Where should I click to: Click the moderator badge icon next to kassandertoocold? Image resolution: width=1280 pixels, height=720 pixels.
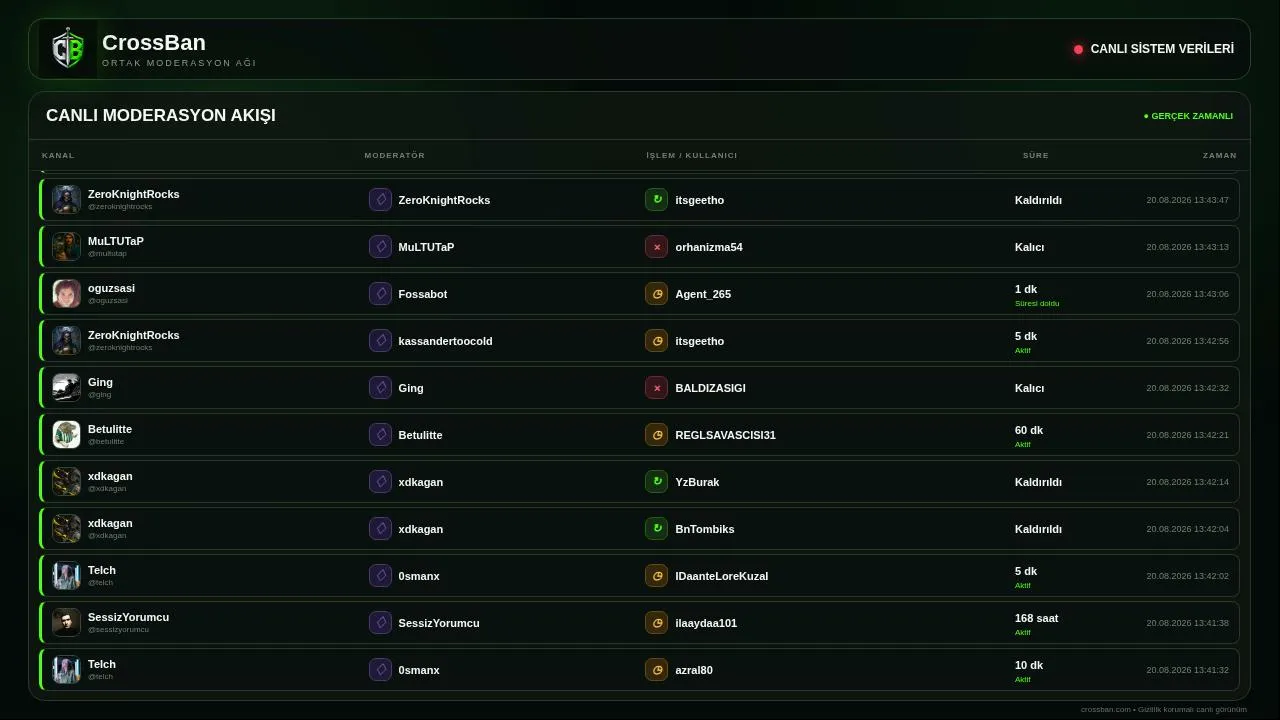pyautogui.click(x=380, y=341)
